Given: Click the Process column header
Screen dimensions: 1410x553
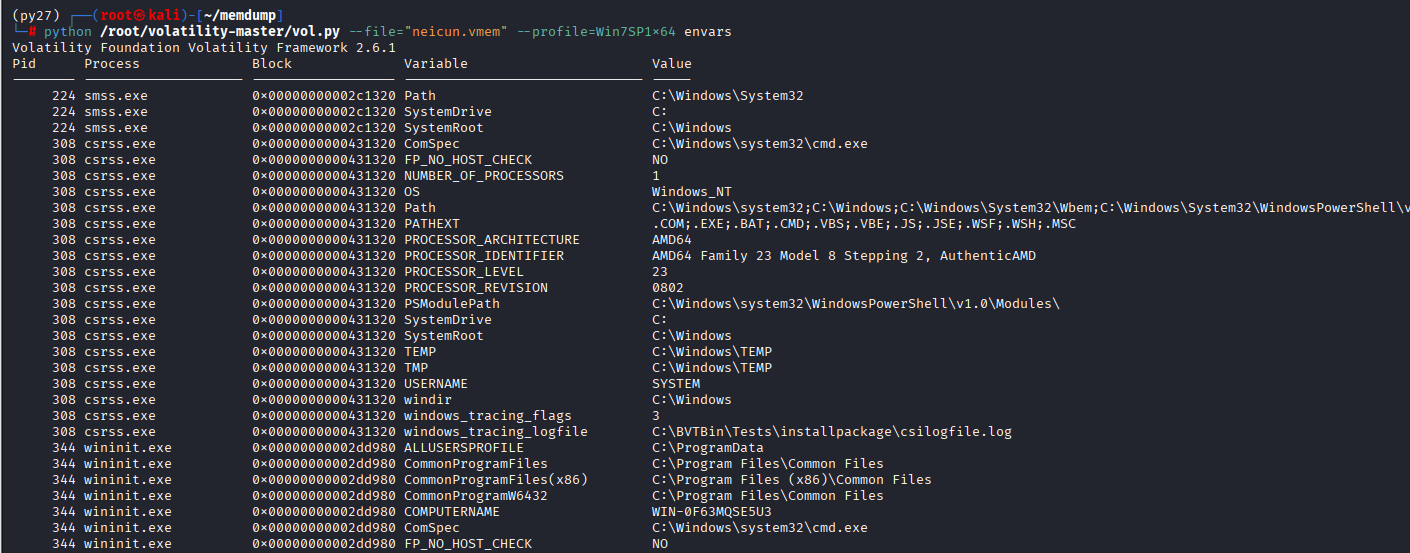Looking at the screenshot, I should coord(112,64).
